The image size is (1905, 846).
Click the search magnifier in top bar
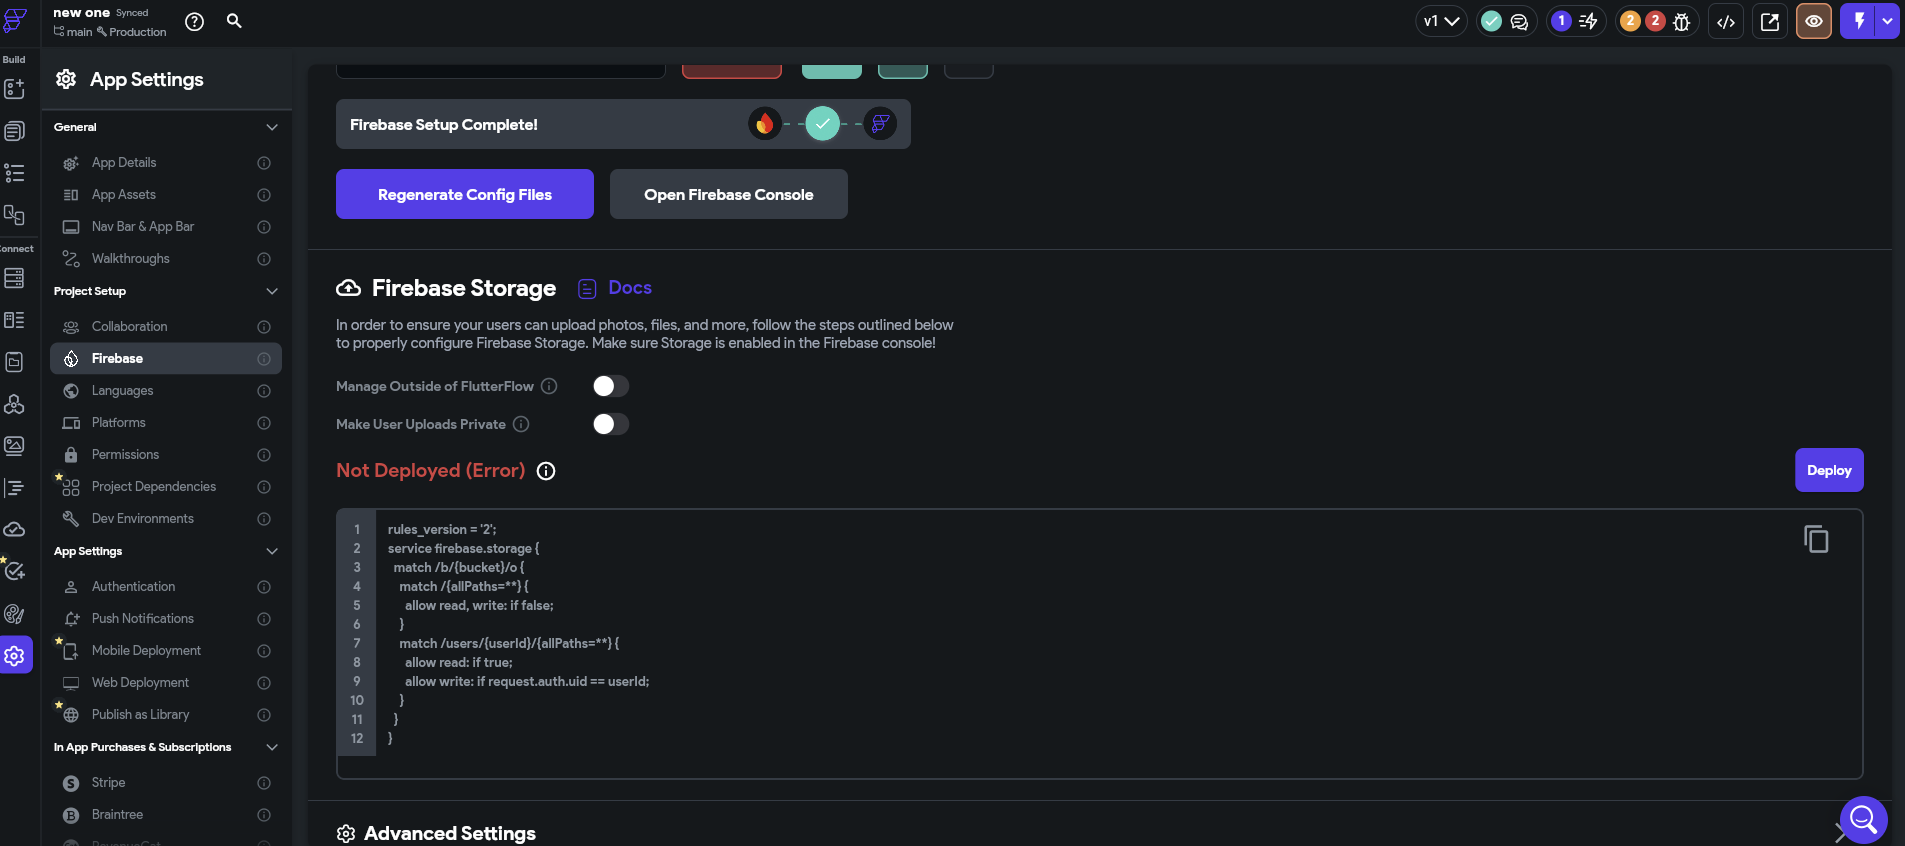pos(234,20)
